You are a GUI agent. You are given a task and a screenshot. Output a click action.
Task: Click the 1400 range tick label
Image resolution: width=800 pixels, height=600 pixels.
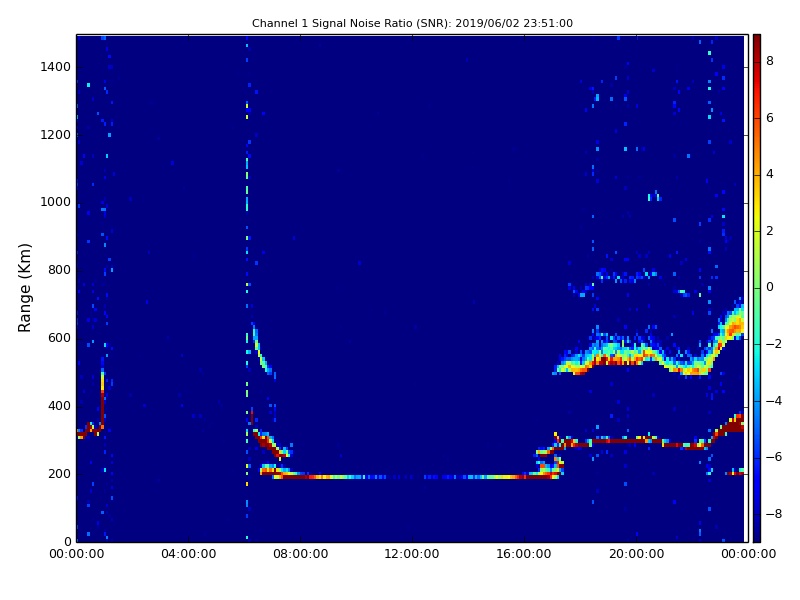pyautogui.click(x=54, y=67)
